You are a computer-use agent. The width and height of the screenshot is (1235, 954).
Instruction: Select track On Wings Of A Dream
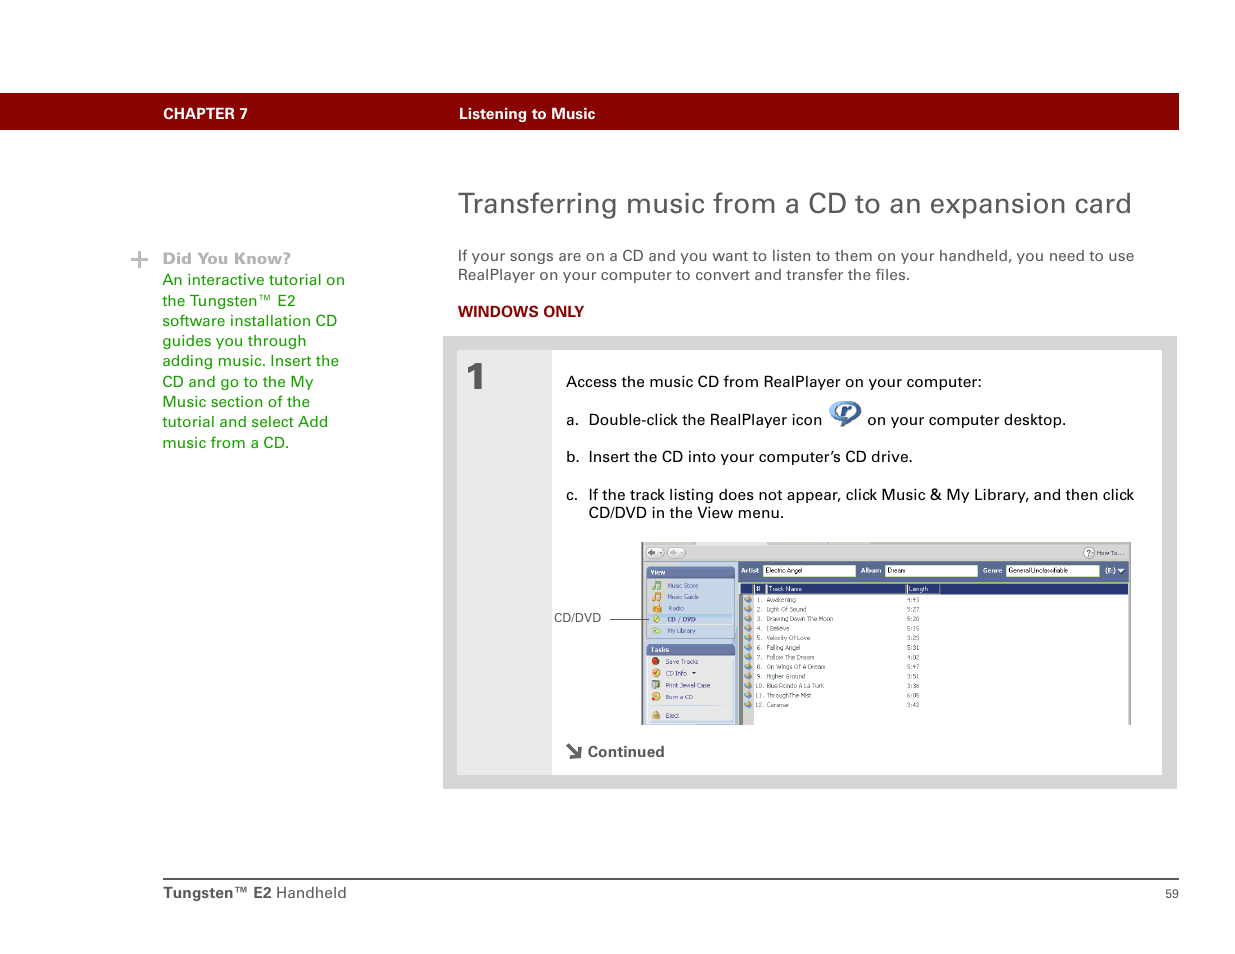coord(795,667)
